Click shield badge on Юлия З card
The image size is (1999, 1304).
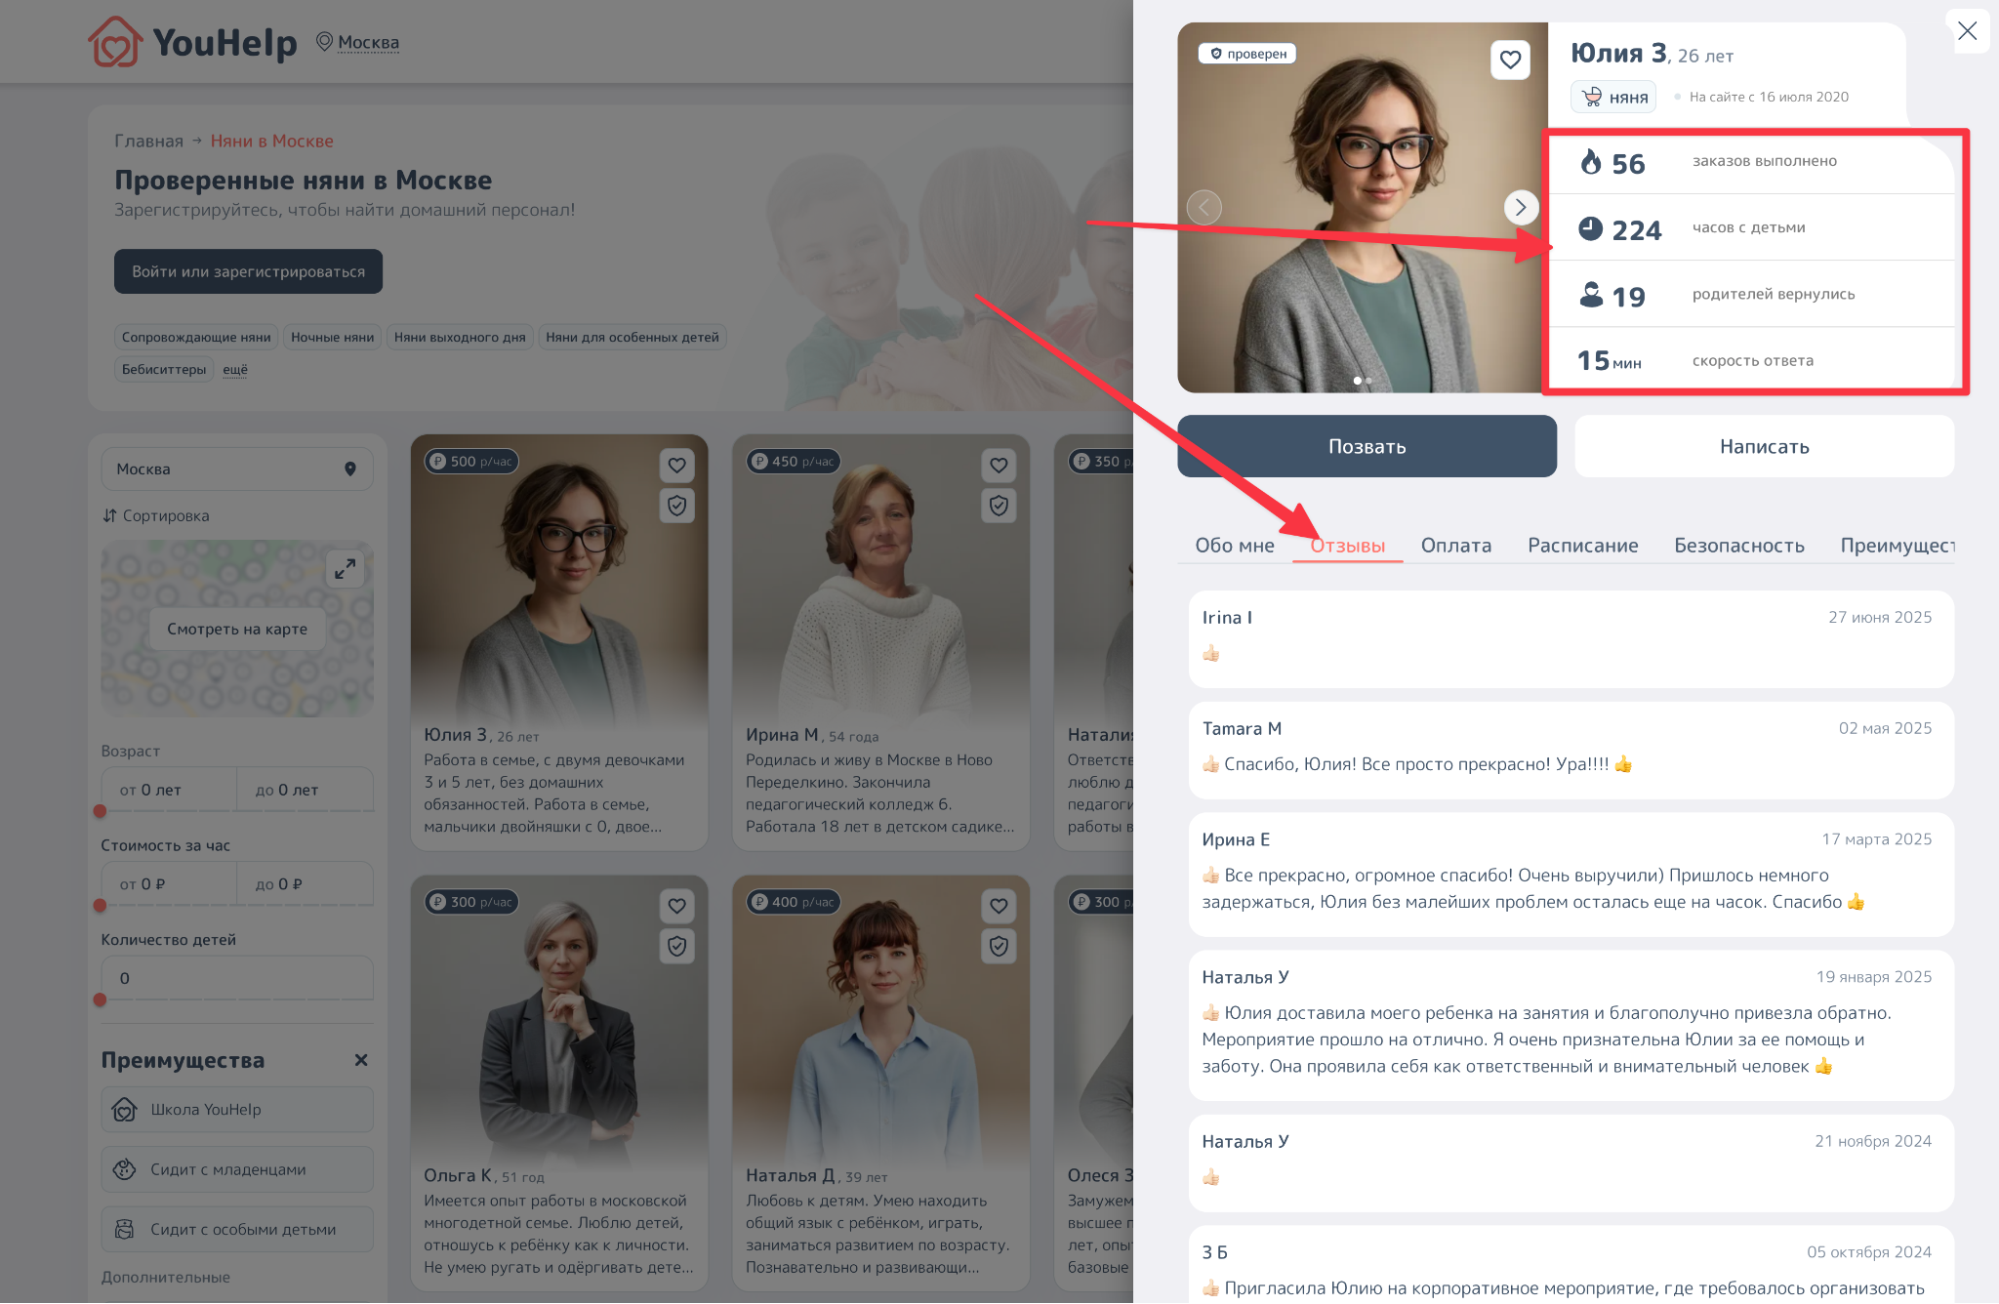[677, 506]
